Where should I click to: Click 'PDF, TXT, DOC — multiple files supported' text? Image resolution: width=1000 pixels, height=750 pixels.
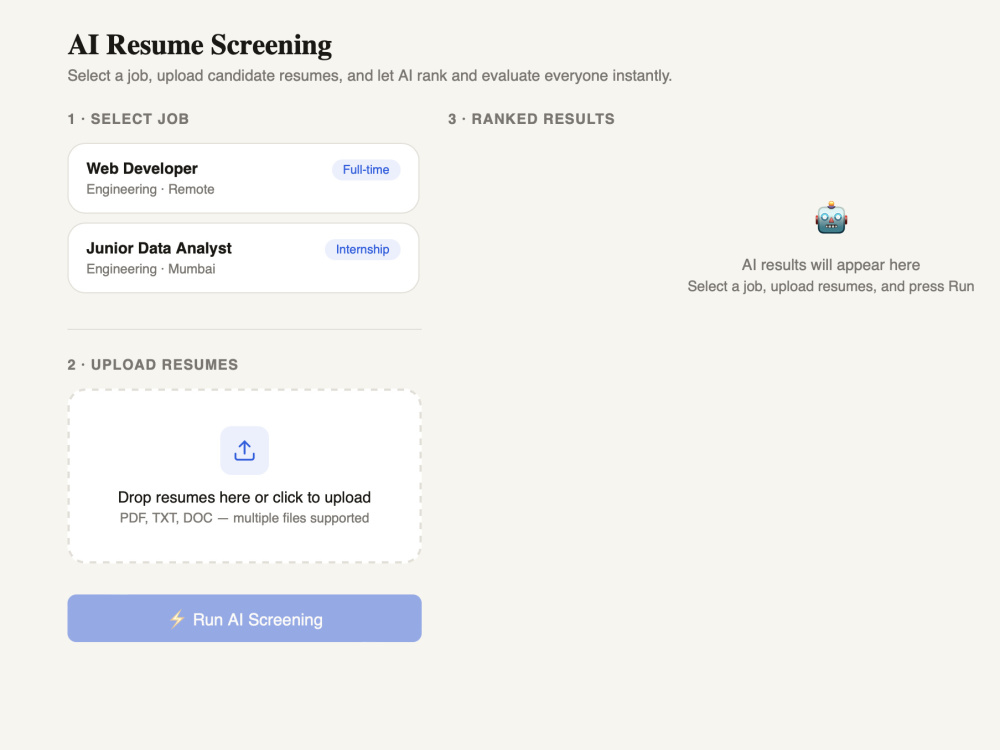coord(244,518)
